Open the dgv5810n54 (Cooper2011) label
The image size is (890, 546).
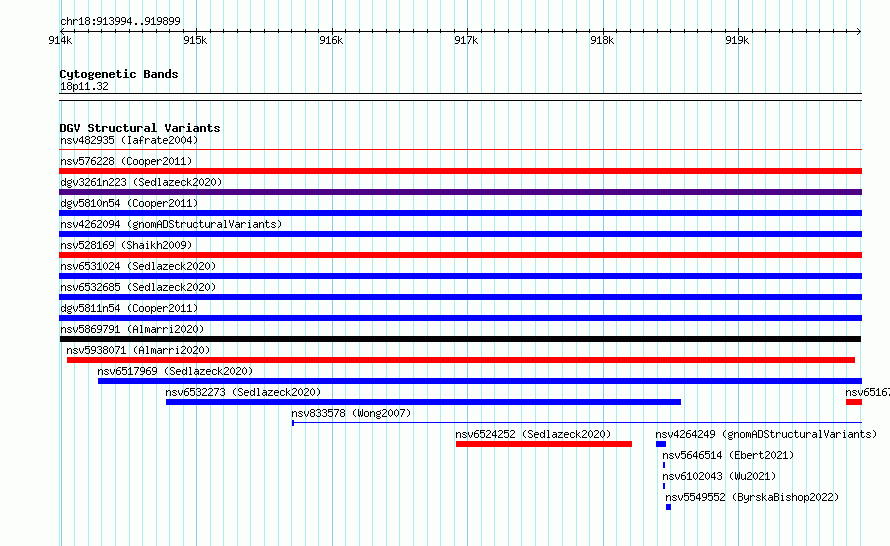coord(129,203)
